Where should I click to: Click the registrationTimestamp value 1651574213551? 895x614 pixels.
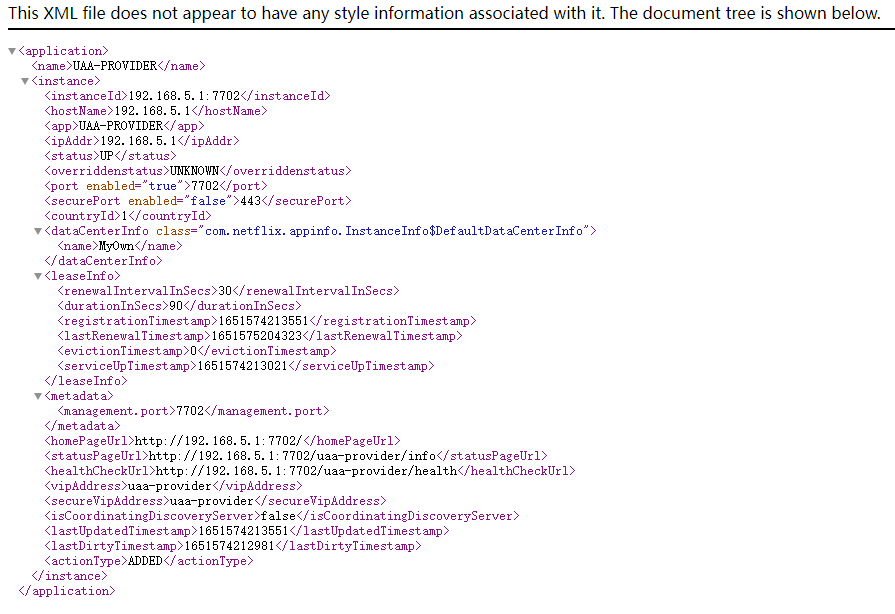[263, 321]
